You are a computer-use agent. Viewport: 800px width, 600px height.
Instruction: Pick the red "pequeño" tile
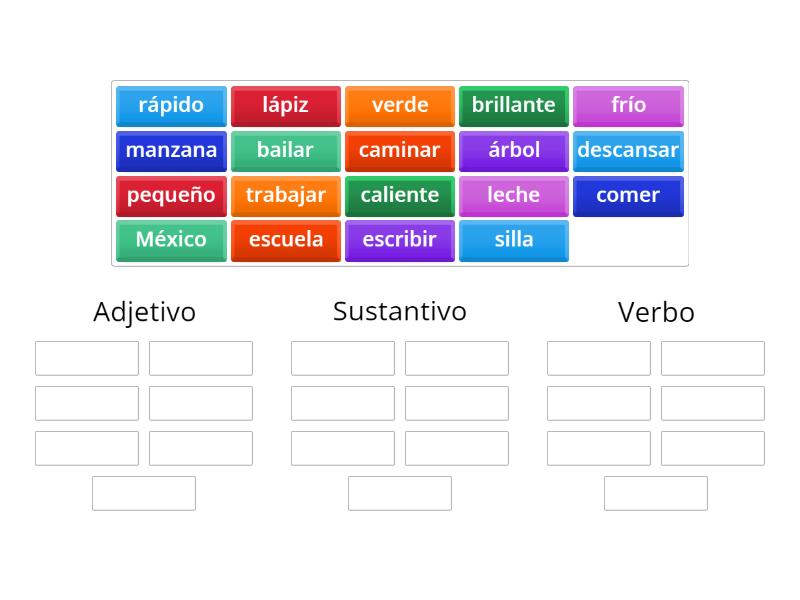[171, 195]
